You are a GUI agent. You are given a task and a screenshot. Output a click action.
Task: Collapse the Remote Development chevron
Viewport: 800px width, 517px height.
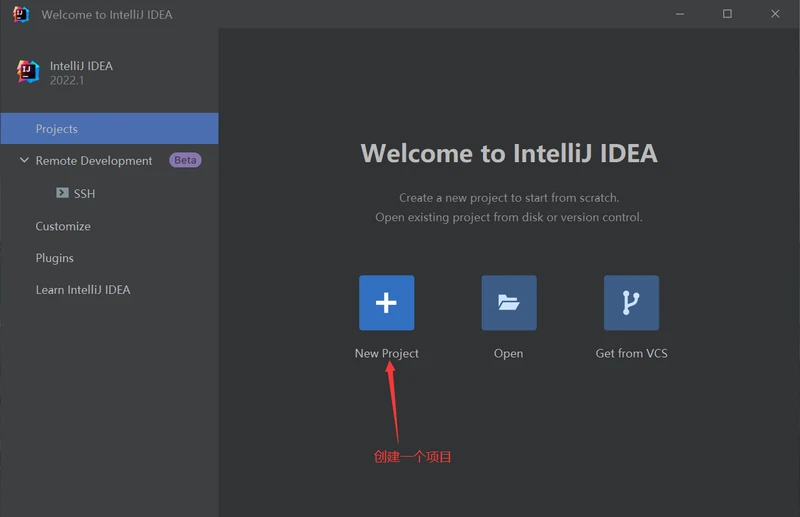[x=24, y=161]
